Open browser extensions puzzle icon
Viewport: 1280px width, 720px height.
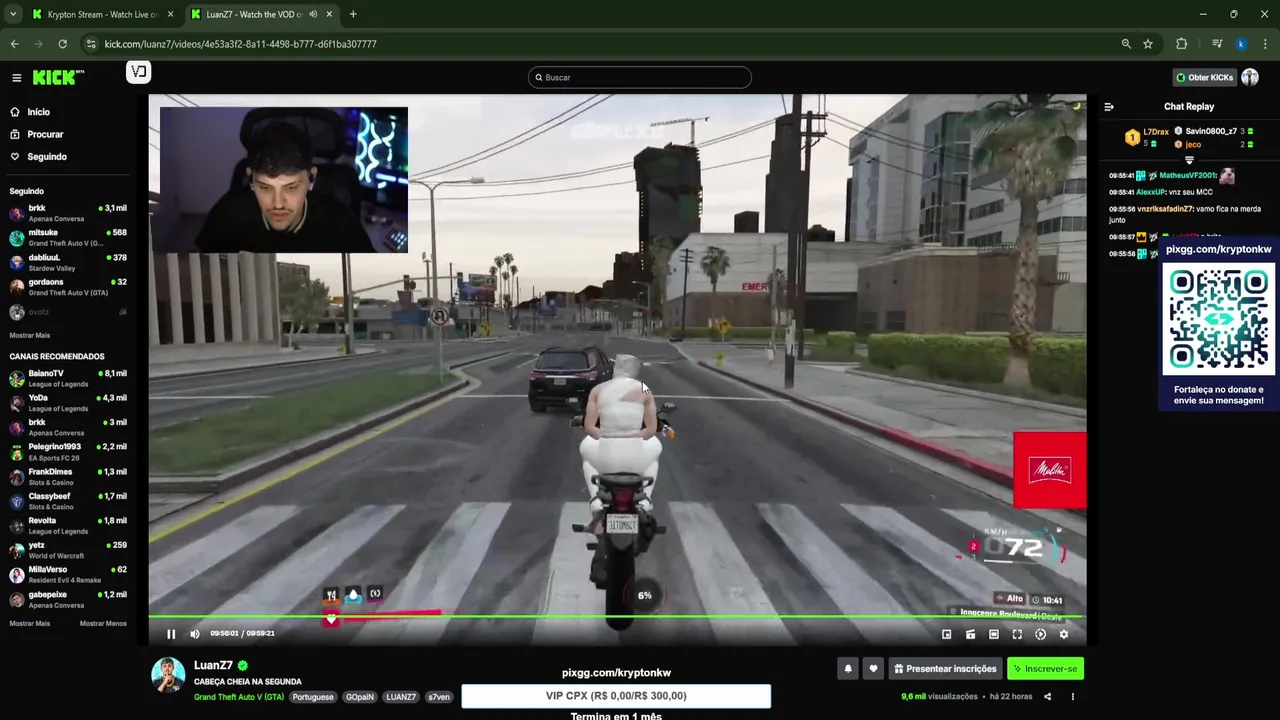(x=1181, y=44)
